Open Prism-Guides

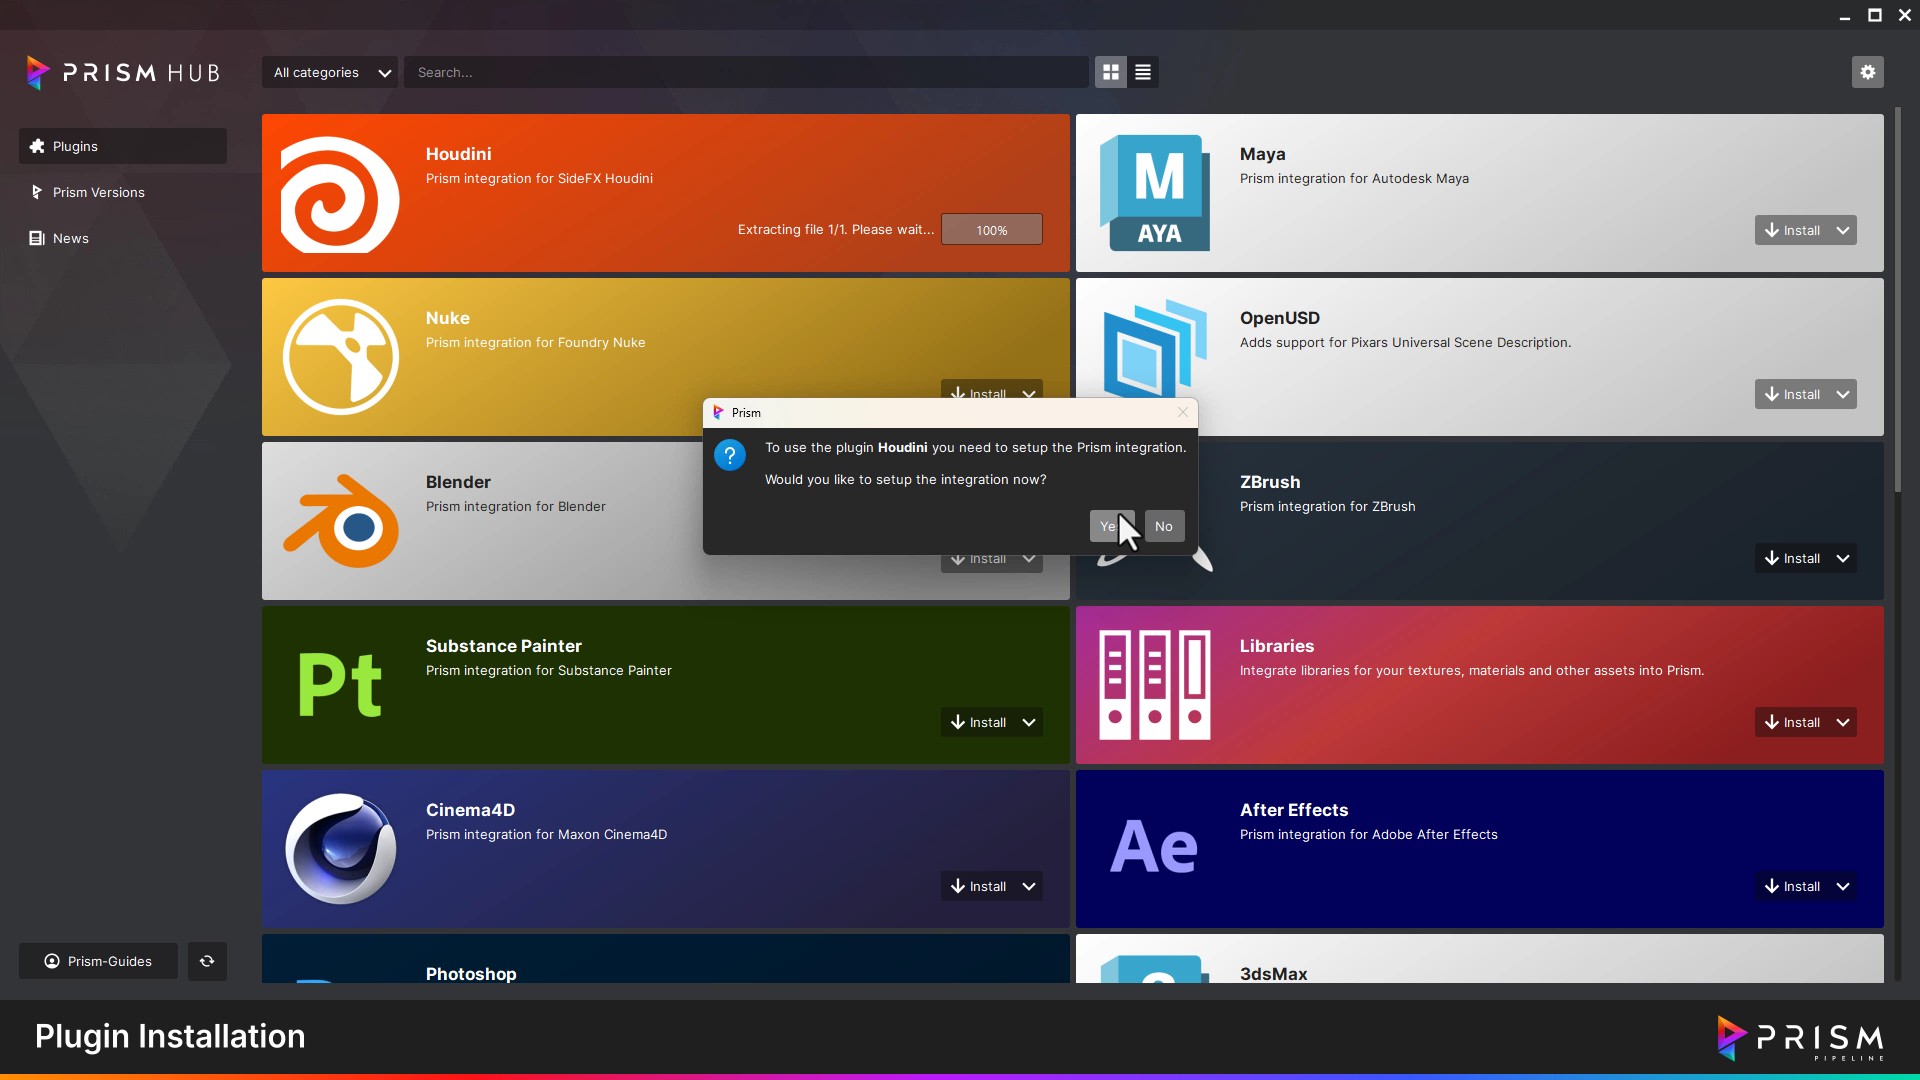click(x=98, y=961)
